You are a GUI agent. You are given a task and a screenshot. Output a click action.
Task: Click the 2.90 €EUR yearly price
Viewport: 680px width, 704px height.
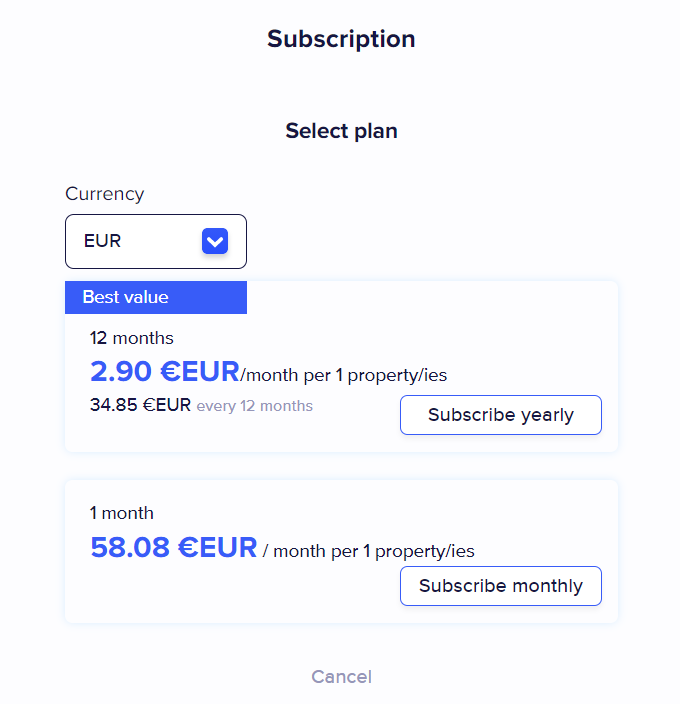click(x=165, y=372)
